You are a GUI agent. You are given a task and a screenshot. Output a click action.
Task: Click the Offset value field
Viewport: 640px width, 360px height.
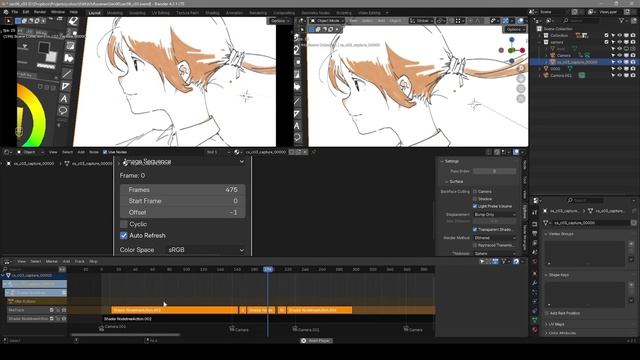pyautogui.click(x=182, y=212)
